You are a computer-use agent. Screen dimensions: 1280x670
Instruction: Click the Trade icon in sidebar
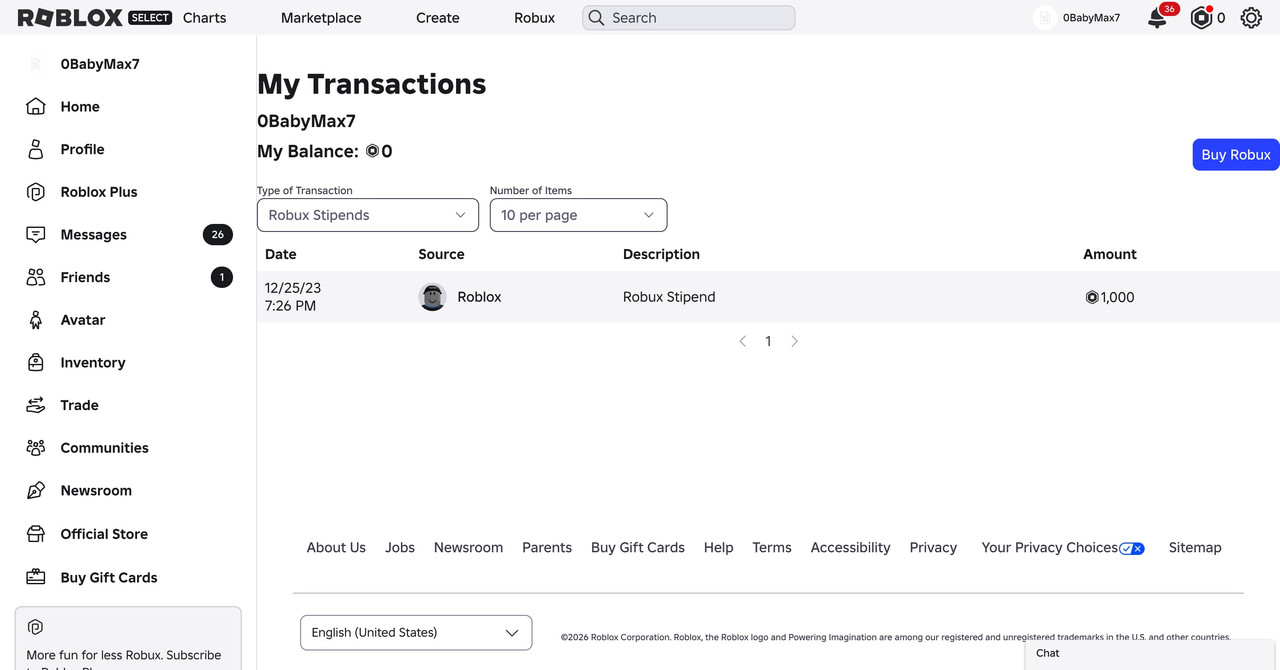pyautogui.click(x=36, y=405)
